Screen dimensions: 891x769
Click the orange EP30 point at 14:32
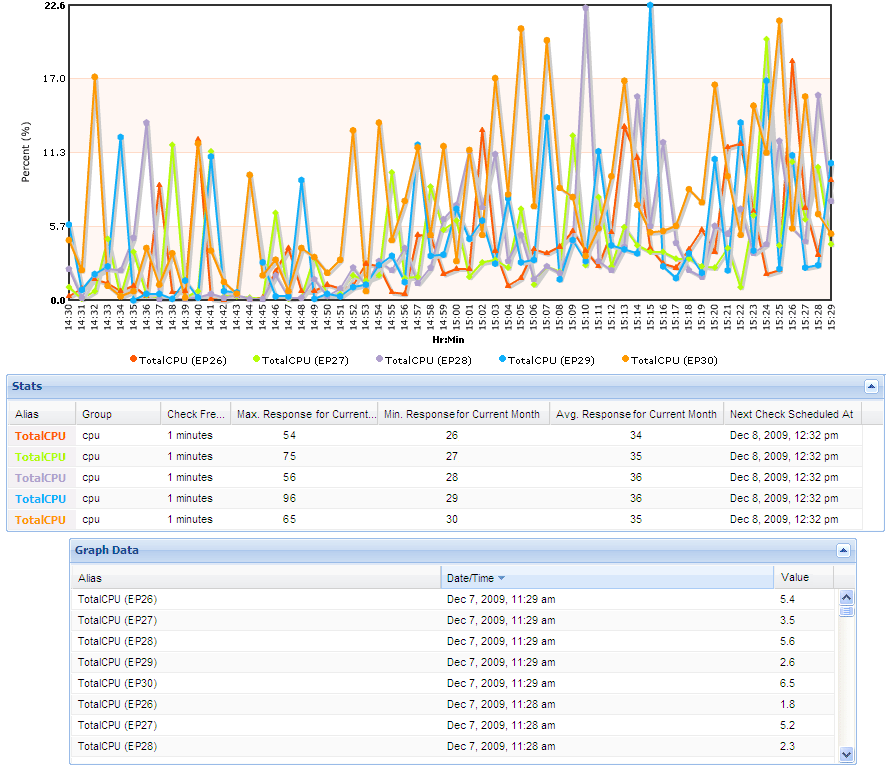tap(95, 77)
